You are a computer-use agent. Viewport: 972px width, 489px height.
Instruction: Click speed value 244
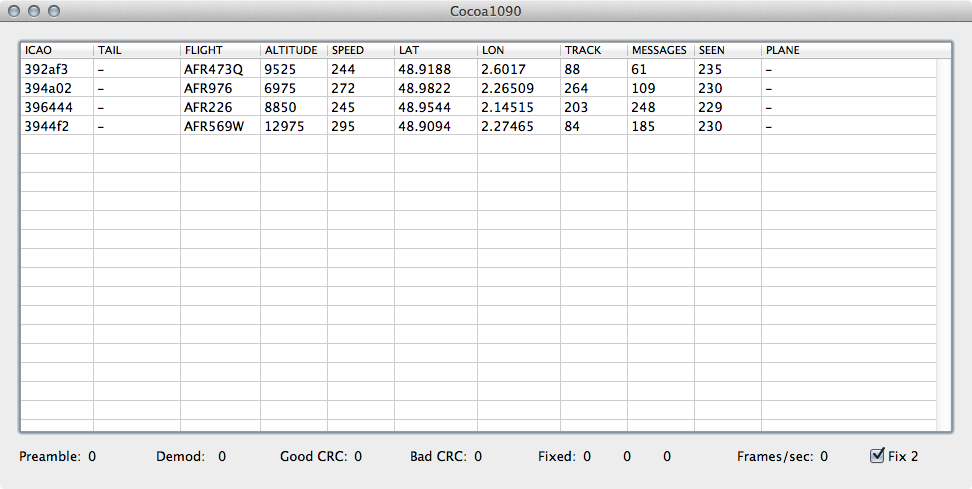[x=343, y=69]
